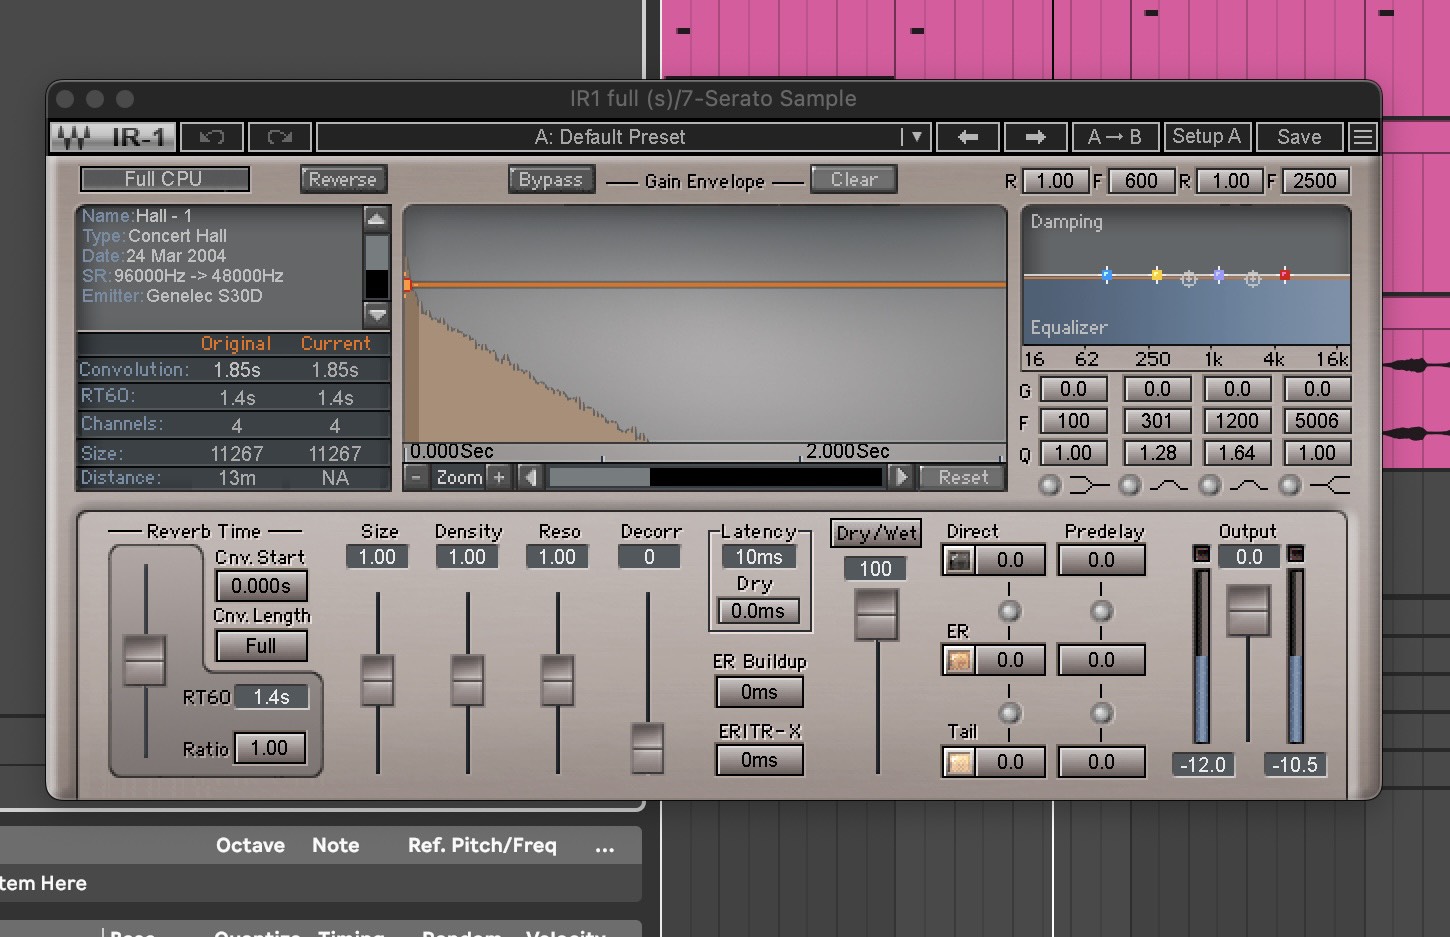Screen dimensions: 1450x937
Task: Click the Cnv. Start value field
Action: tap(261, 586)
